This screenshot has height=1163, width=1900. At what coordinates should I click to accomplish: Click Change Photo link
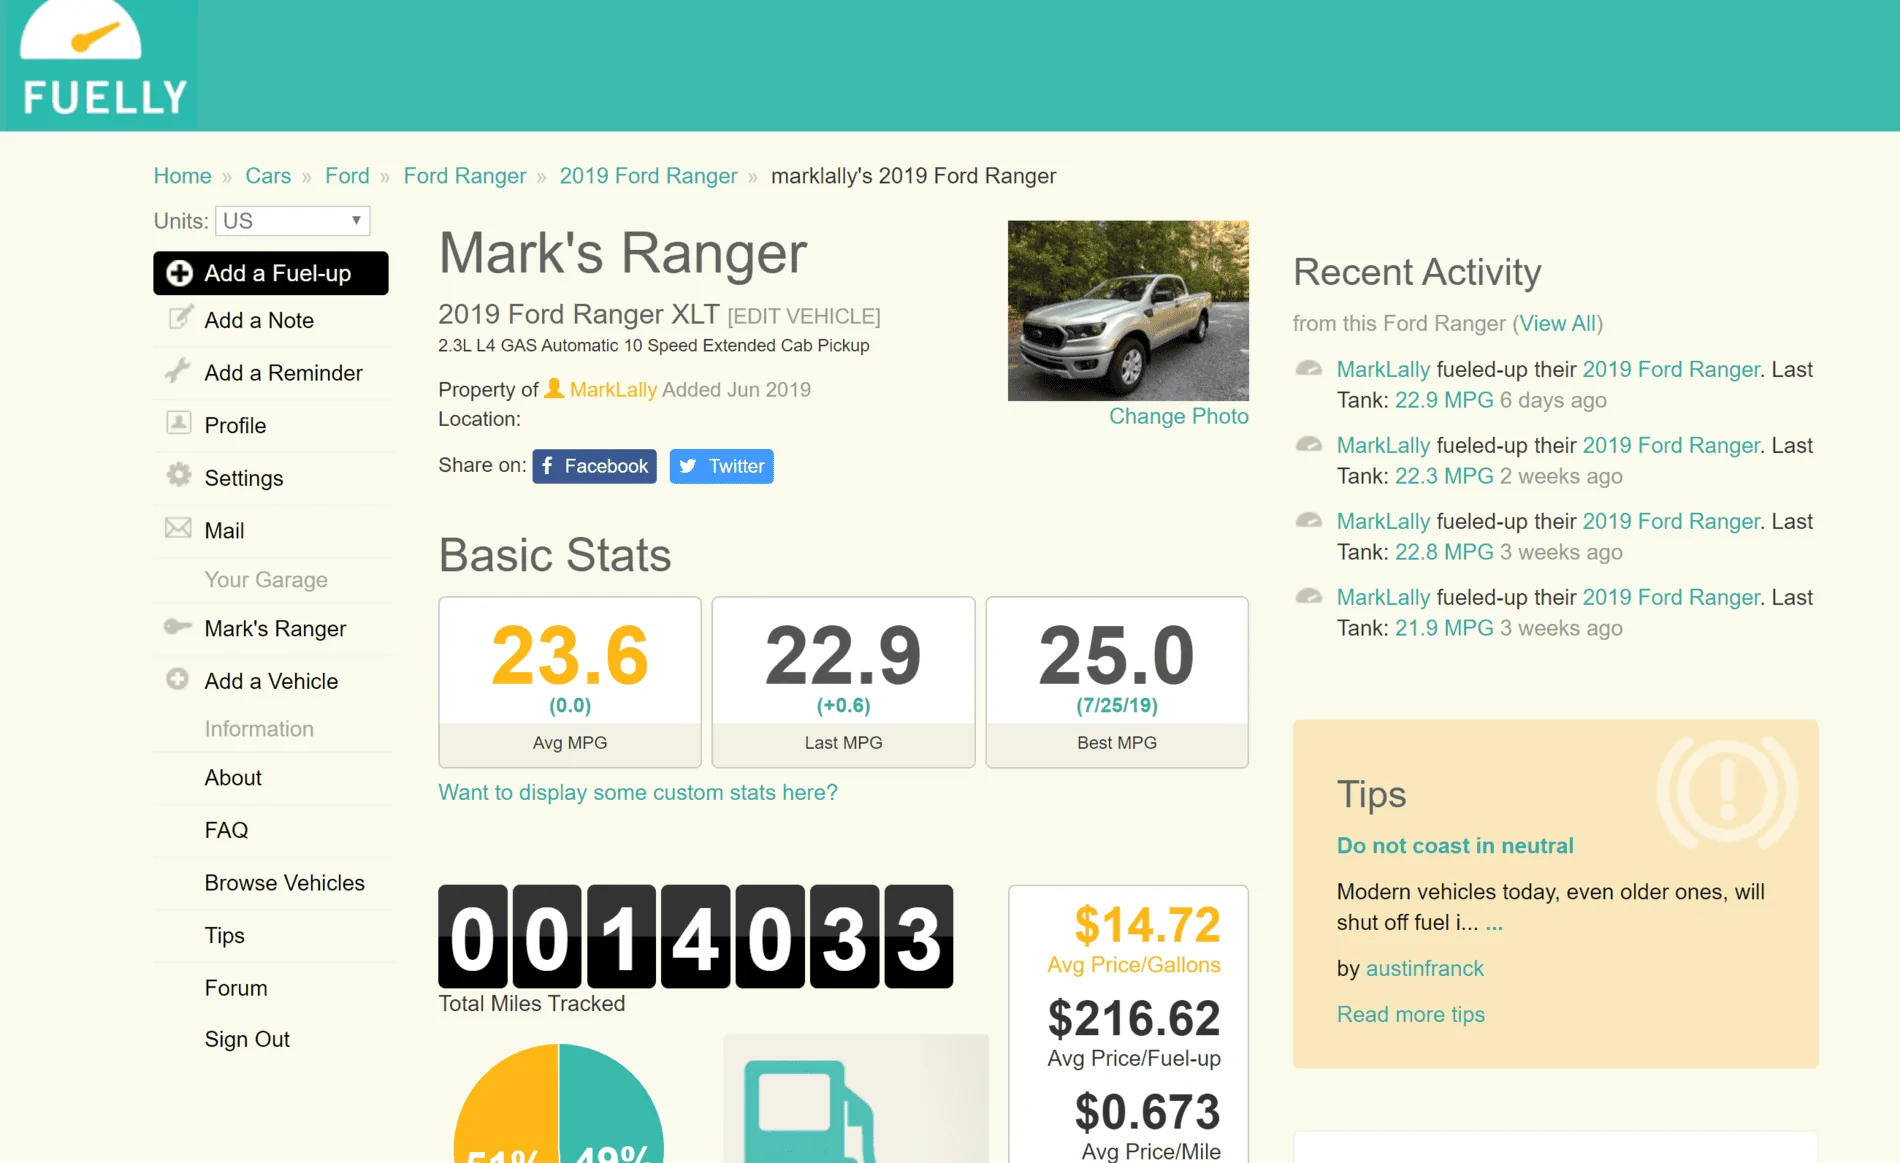pyautogui.click(x=1178, y=416)
